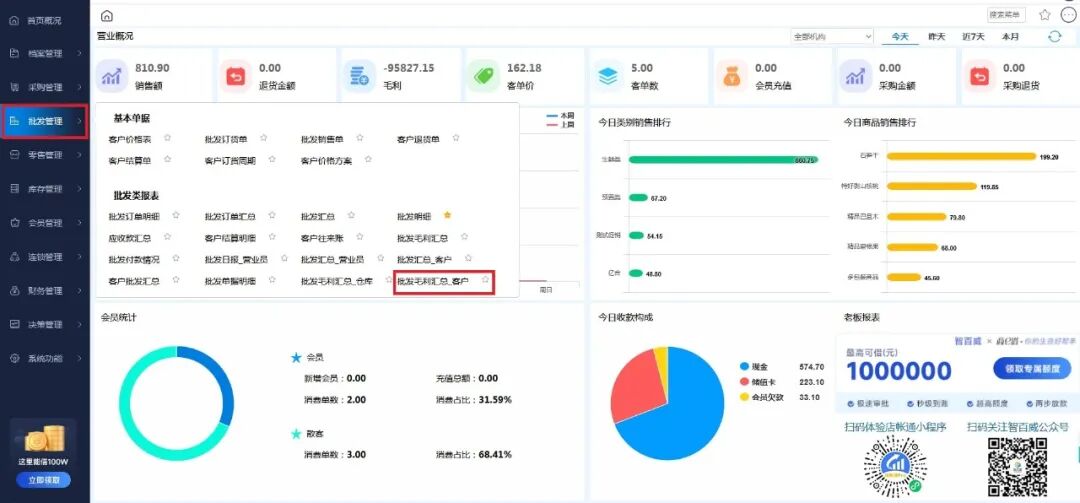The image size is (1080, 503).
Task: Click the 系统功能 gear icon
Action: [14, 358]
